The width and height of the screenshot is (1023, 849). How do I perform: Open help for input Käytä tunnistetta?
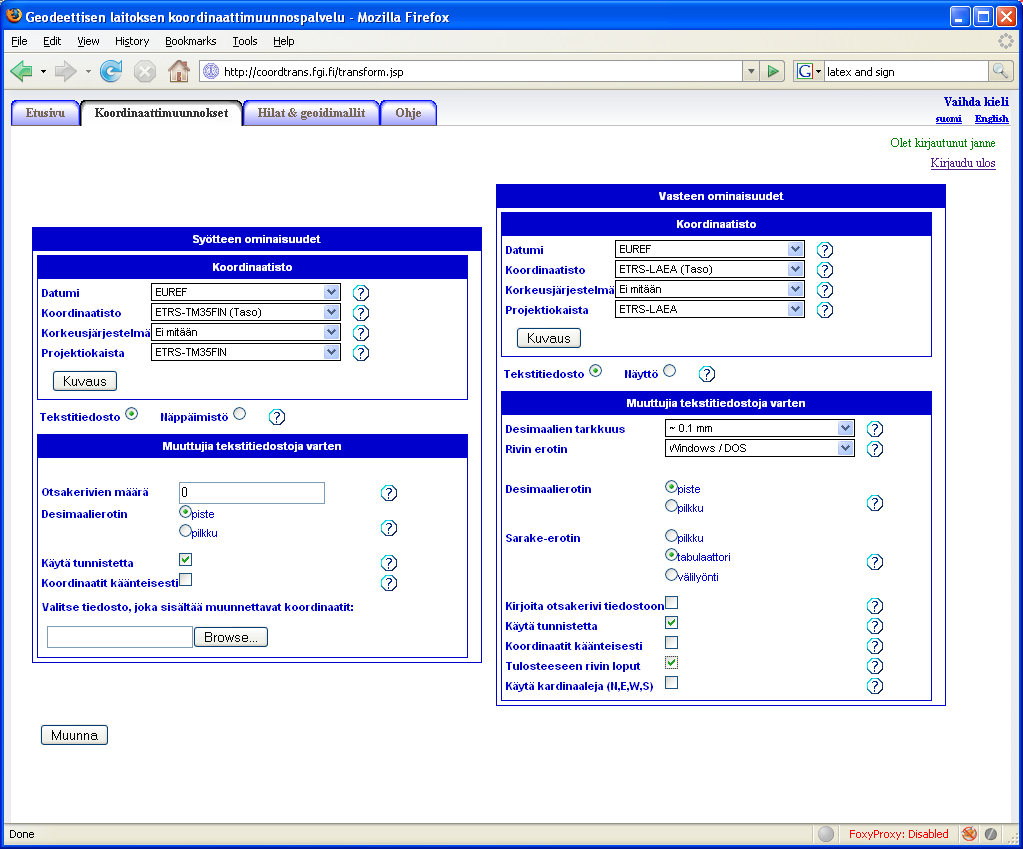pos(389,563)
